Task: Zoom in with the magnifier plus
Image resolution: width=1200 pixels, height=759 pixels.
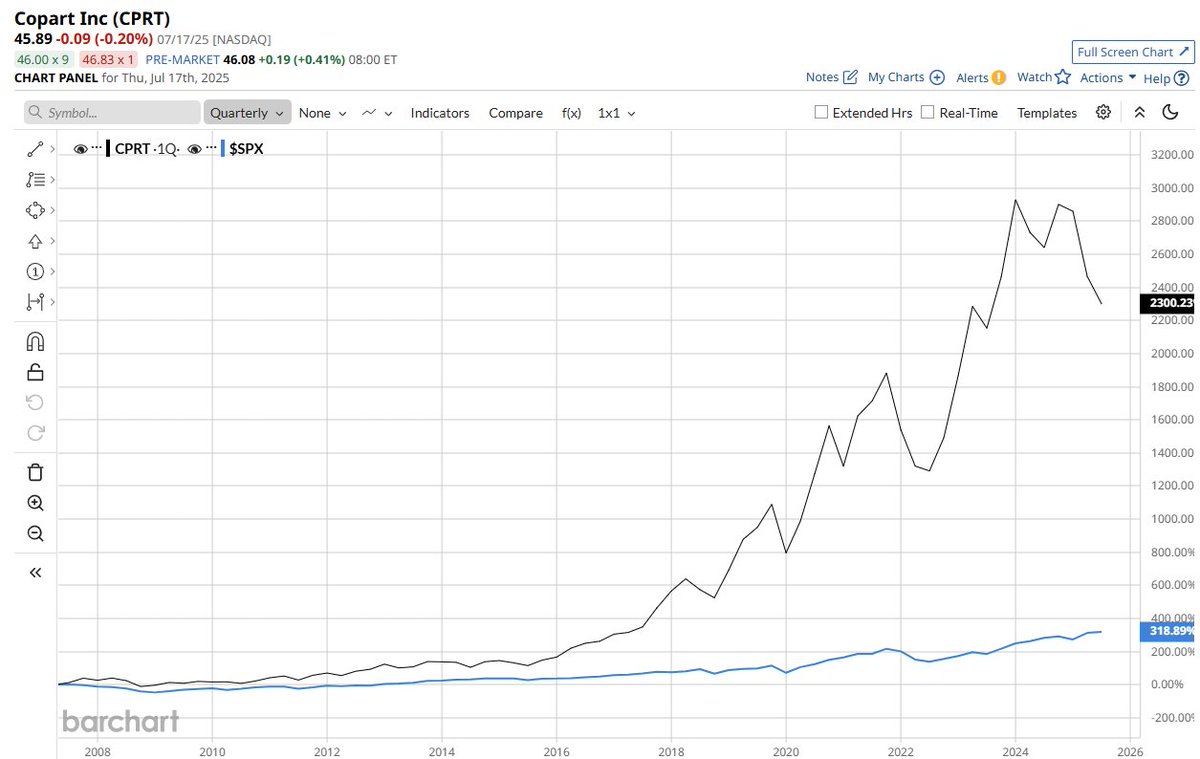Action: [35, 503]
